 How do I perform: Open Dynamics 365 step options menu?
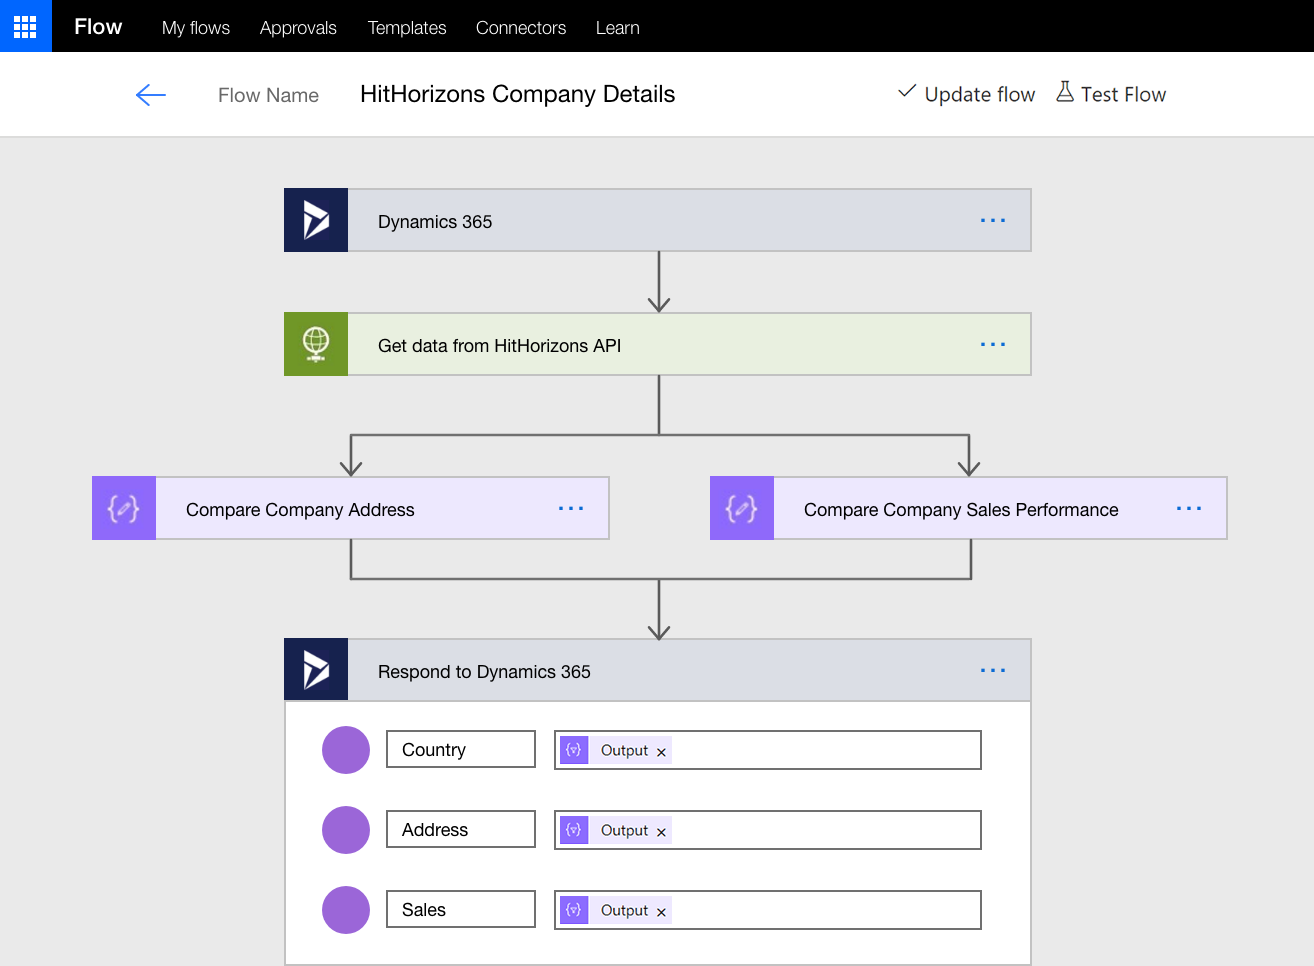pyautogui.click(x=993, y=220)
